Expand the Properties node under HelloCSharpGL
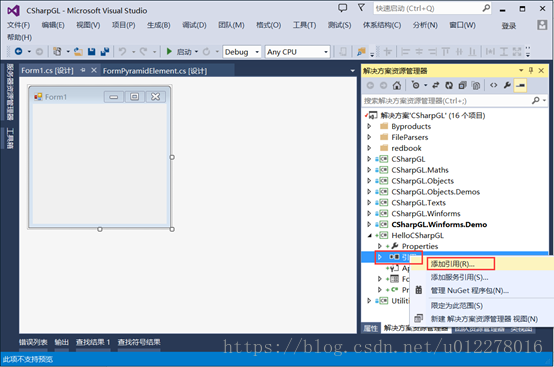554x367 pixels. (x=379, y=246)
